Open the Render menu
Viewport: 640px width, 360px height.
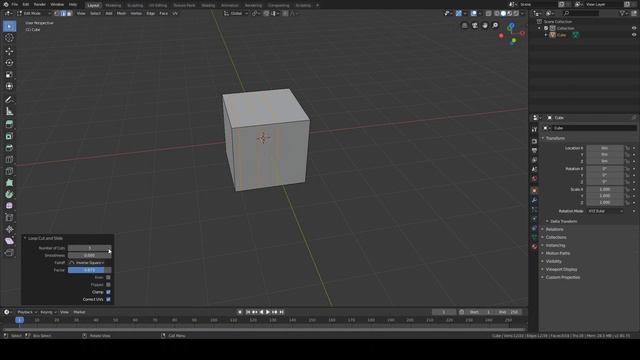click(40, 4)
